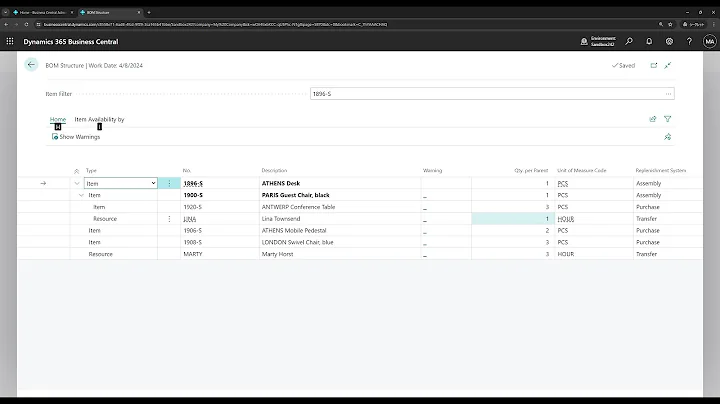This screenshot has height=404, width=720.
Task: Select the Home tab
Action: click(58, 119)
